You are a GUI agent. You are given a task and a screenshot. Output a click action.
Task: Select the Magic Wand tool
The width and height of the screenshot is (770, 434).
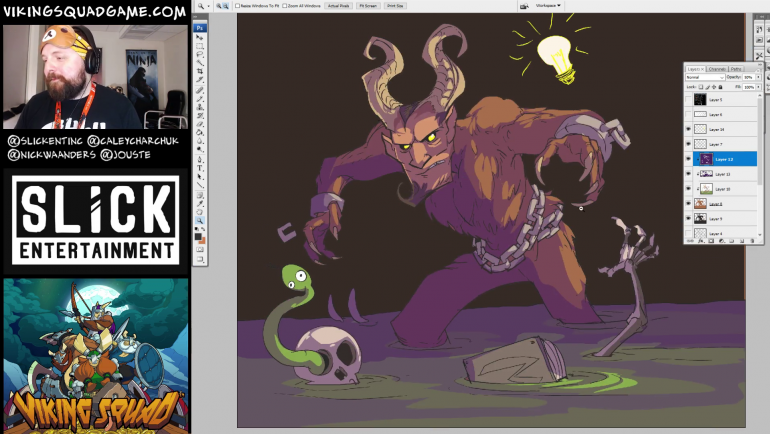(x=200, y=64)
